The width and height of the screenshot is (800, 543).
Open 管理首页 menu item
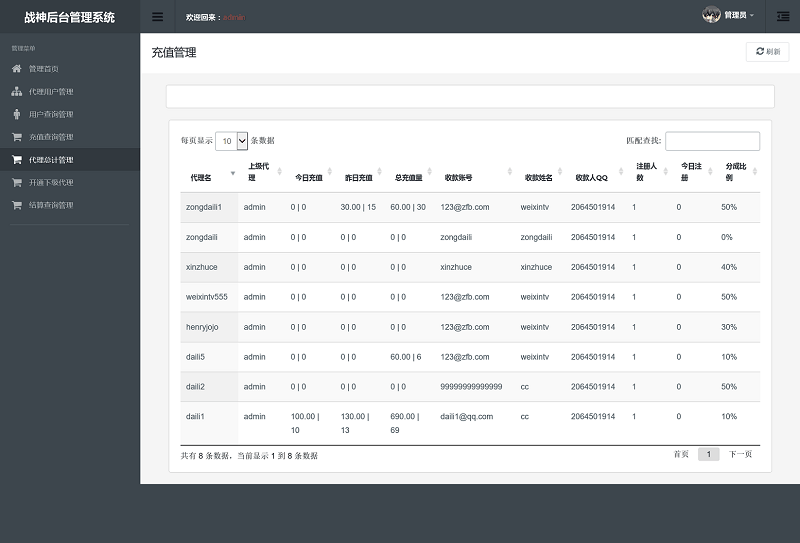70,68
